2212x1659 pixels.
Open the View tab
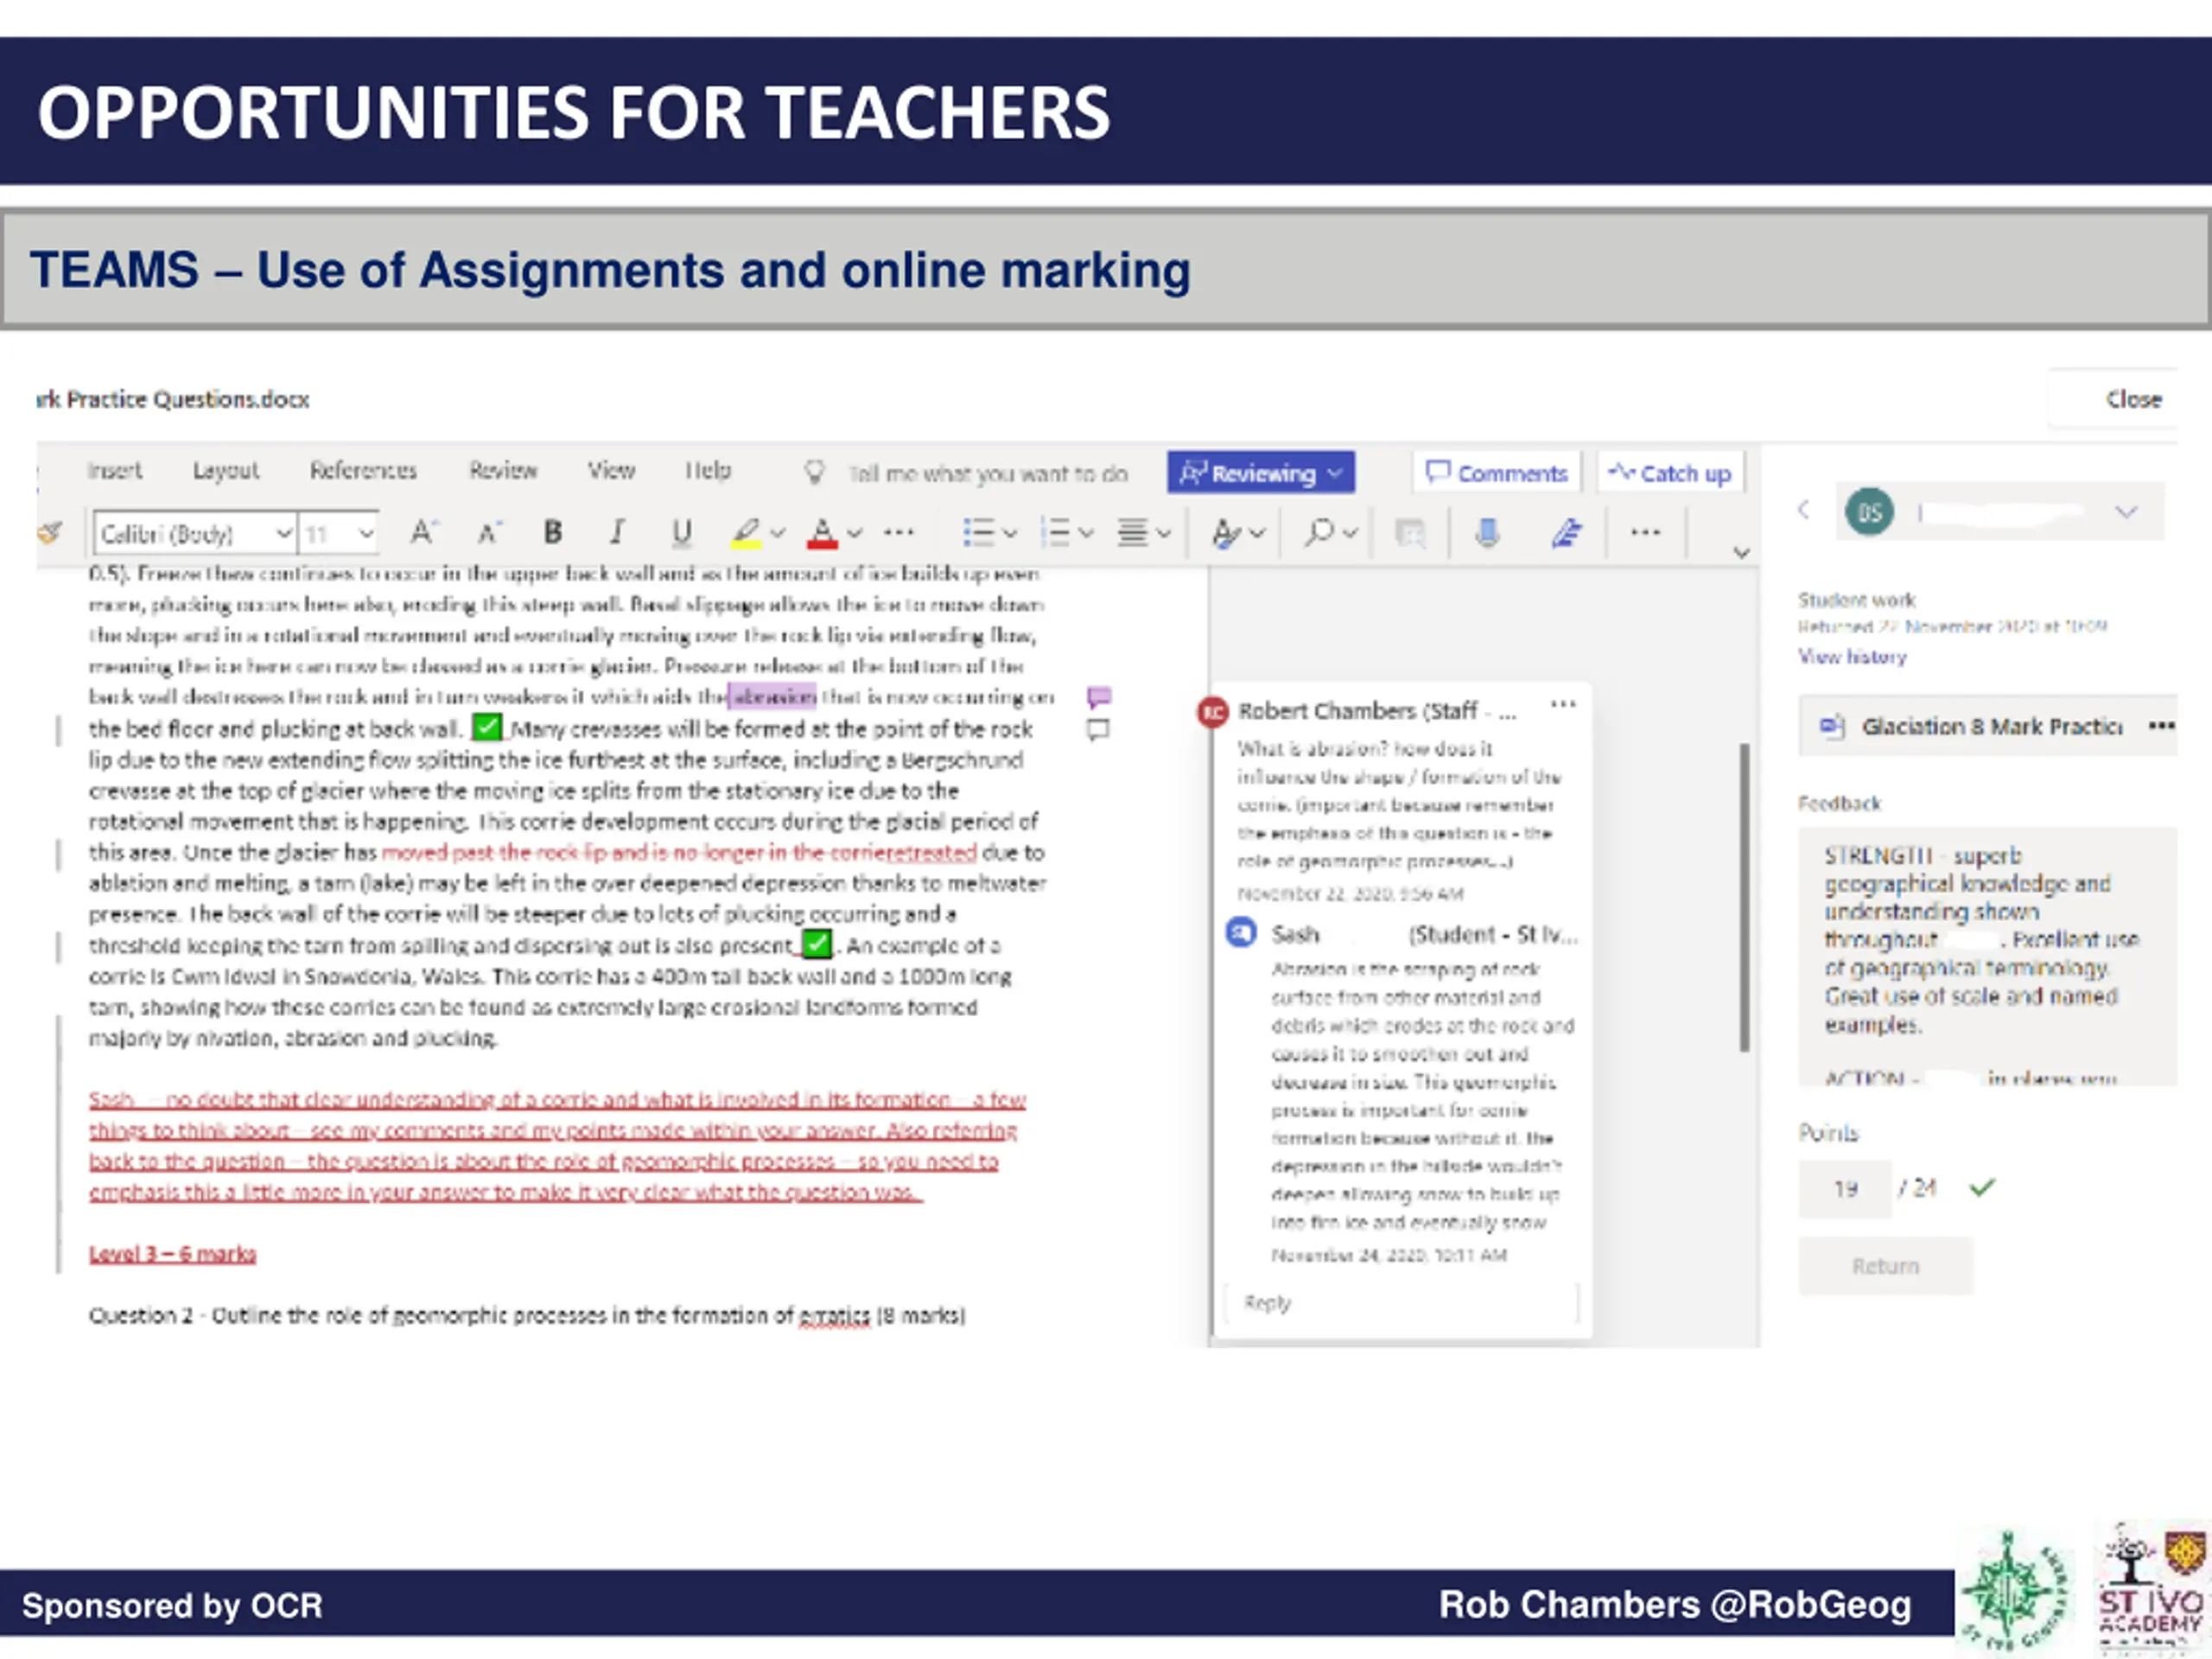(x=611, y=470)
